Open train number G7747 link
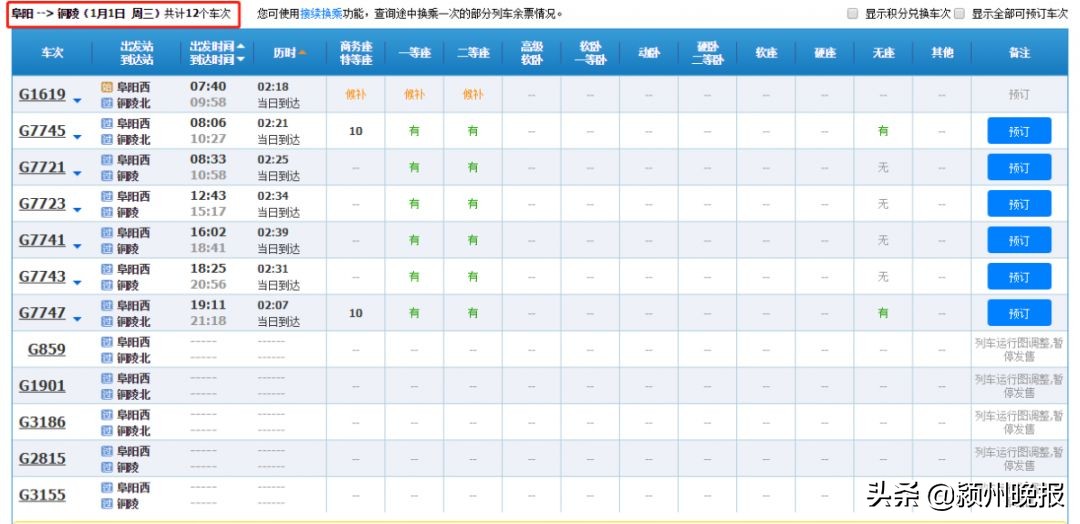The height and width of the screenshot is (524, 1080). coord(42,313)
